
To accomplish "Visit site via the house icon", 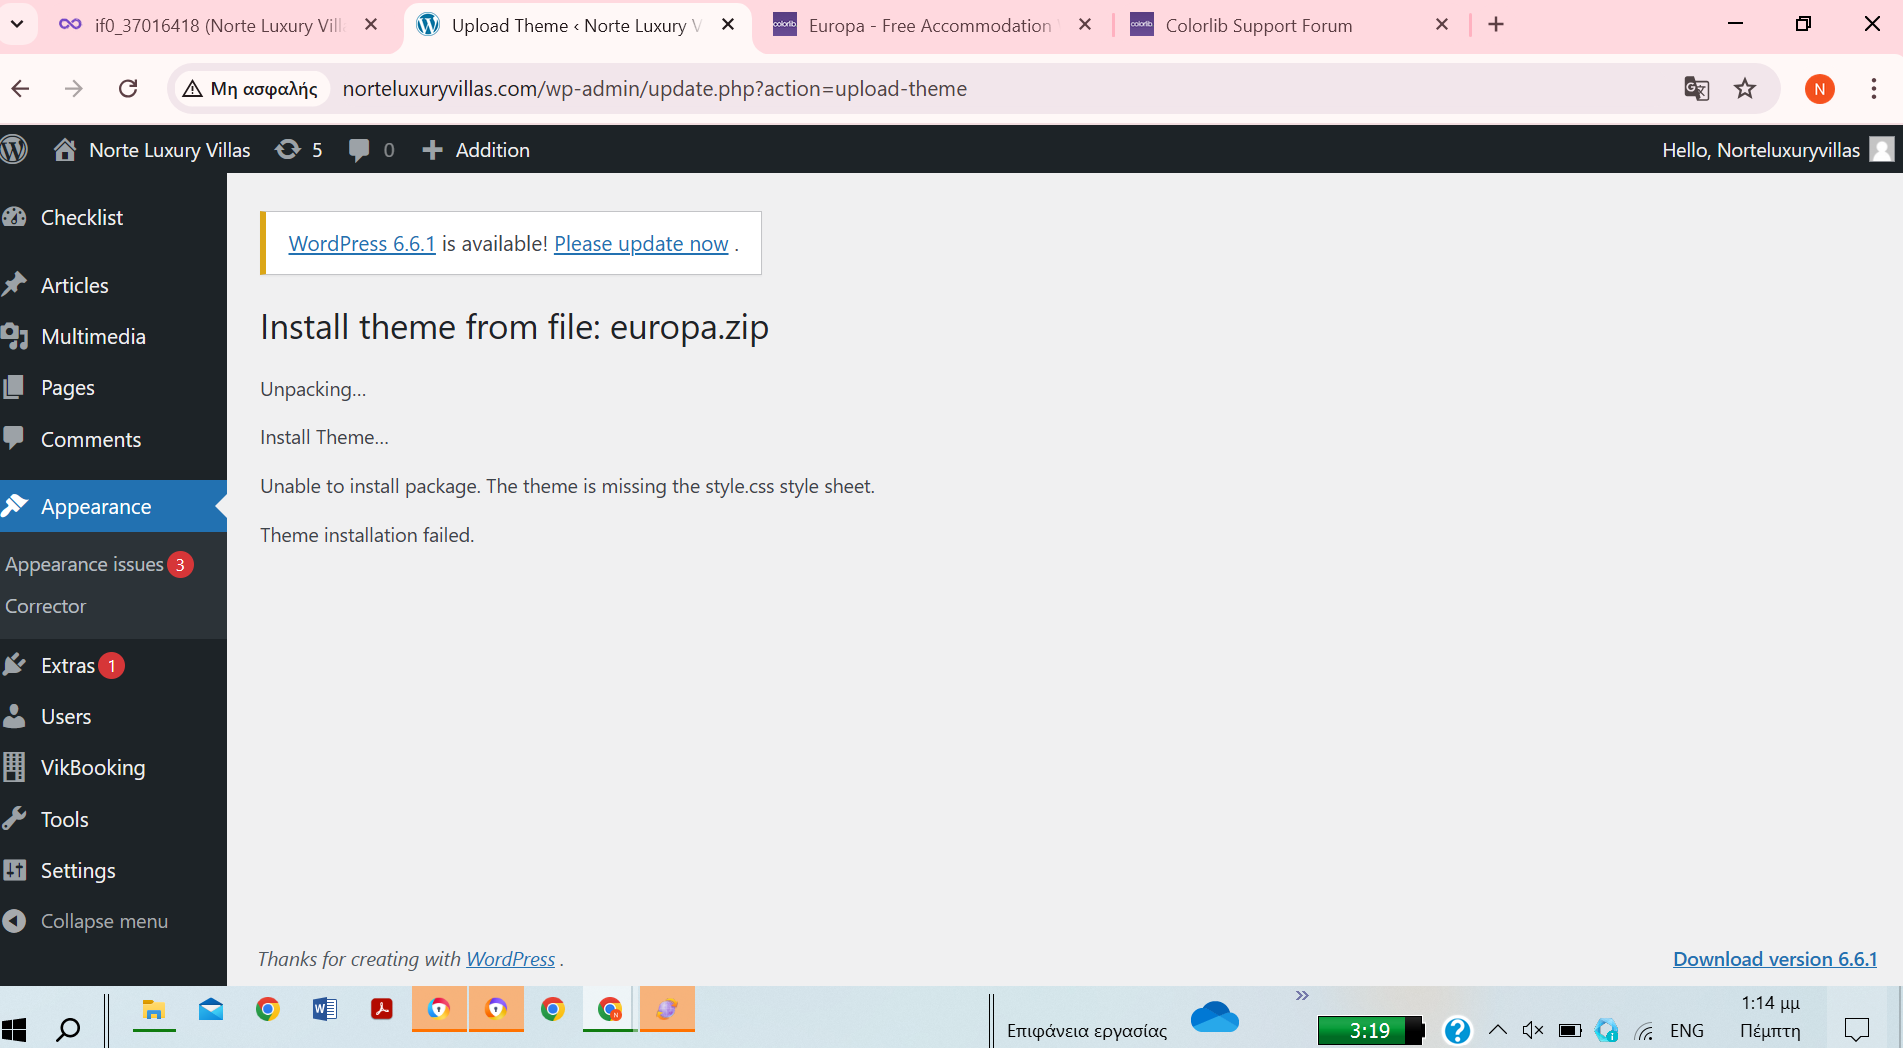I will pos(65,150).
